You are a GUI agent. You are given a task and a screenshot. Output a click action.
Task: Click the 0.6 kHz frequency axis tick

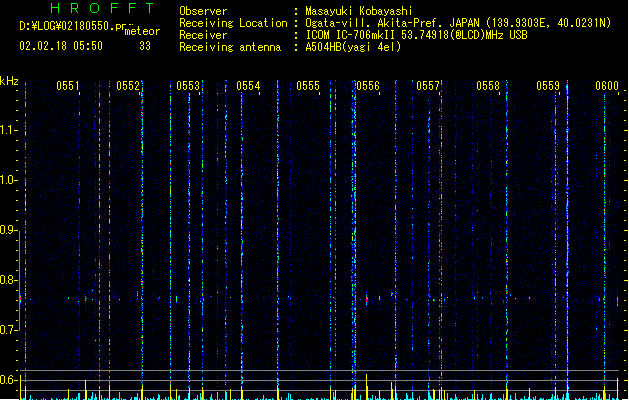click(x=9, y=380)
